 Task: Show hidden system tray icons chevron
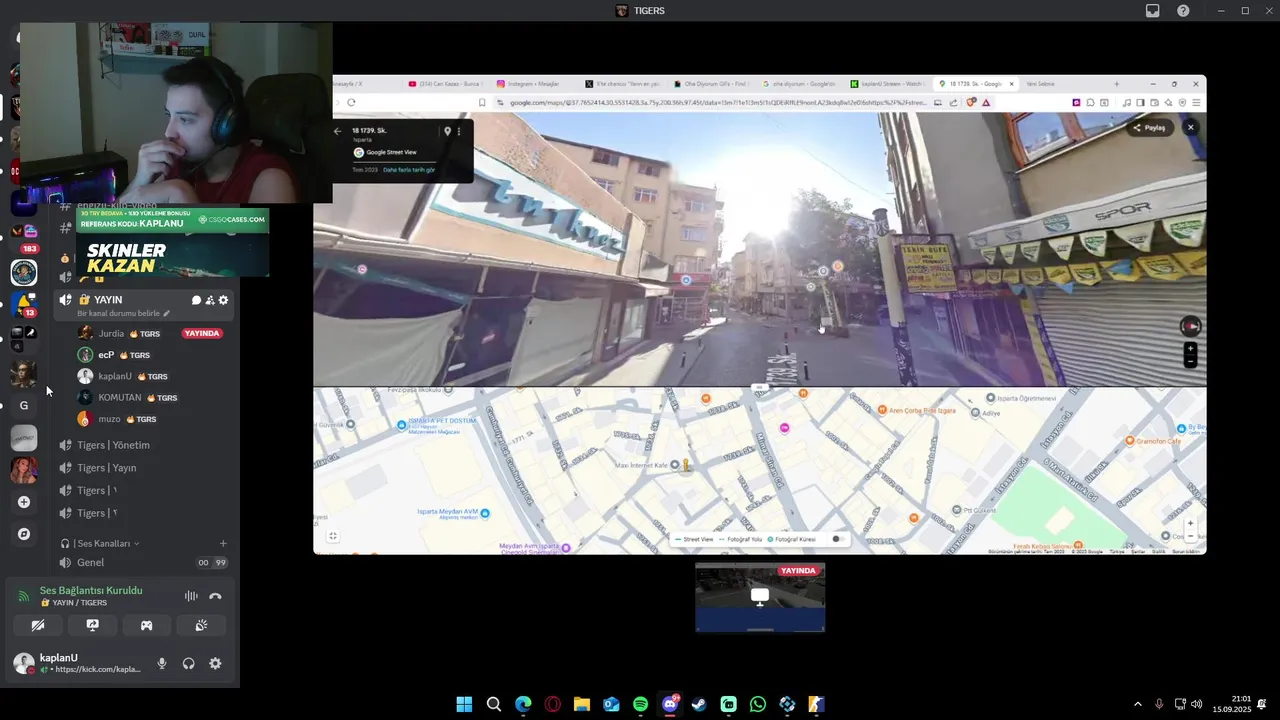coord(1137,704)
